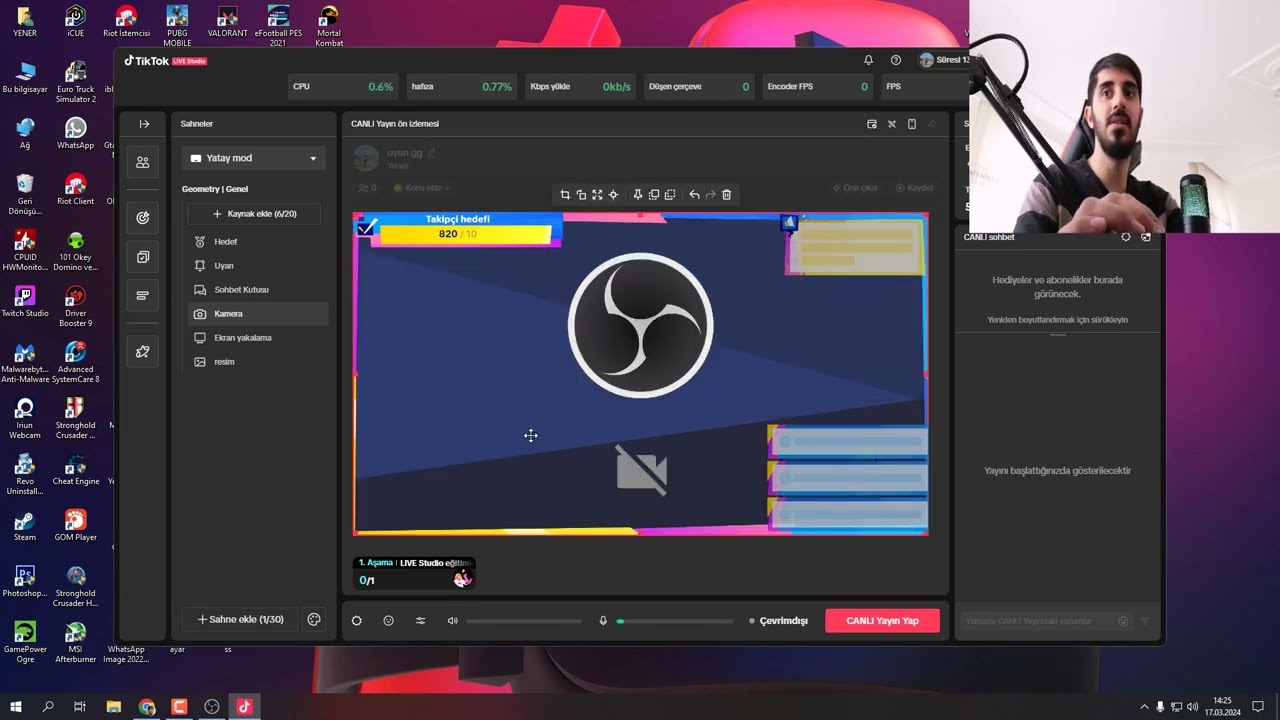Click the Geometry | Genel scene label

(x=215, y=189)
